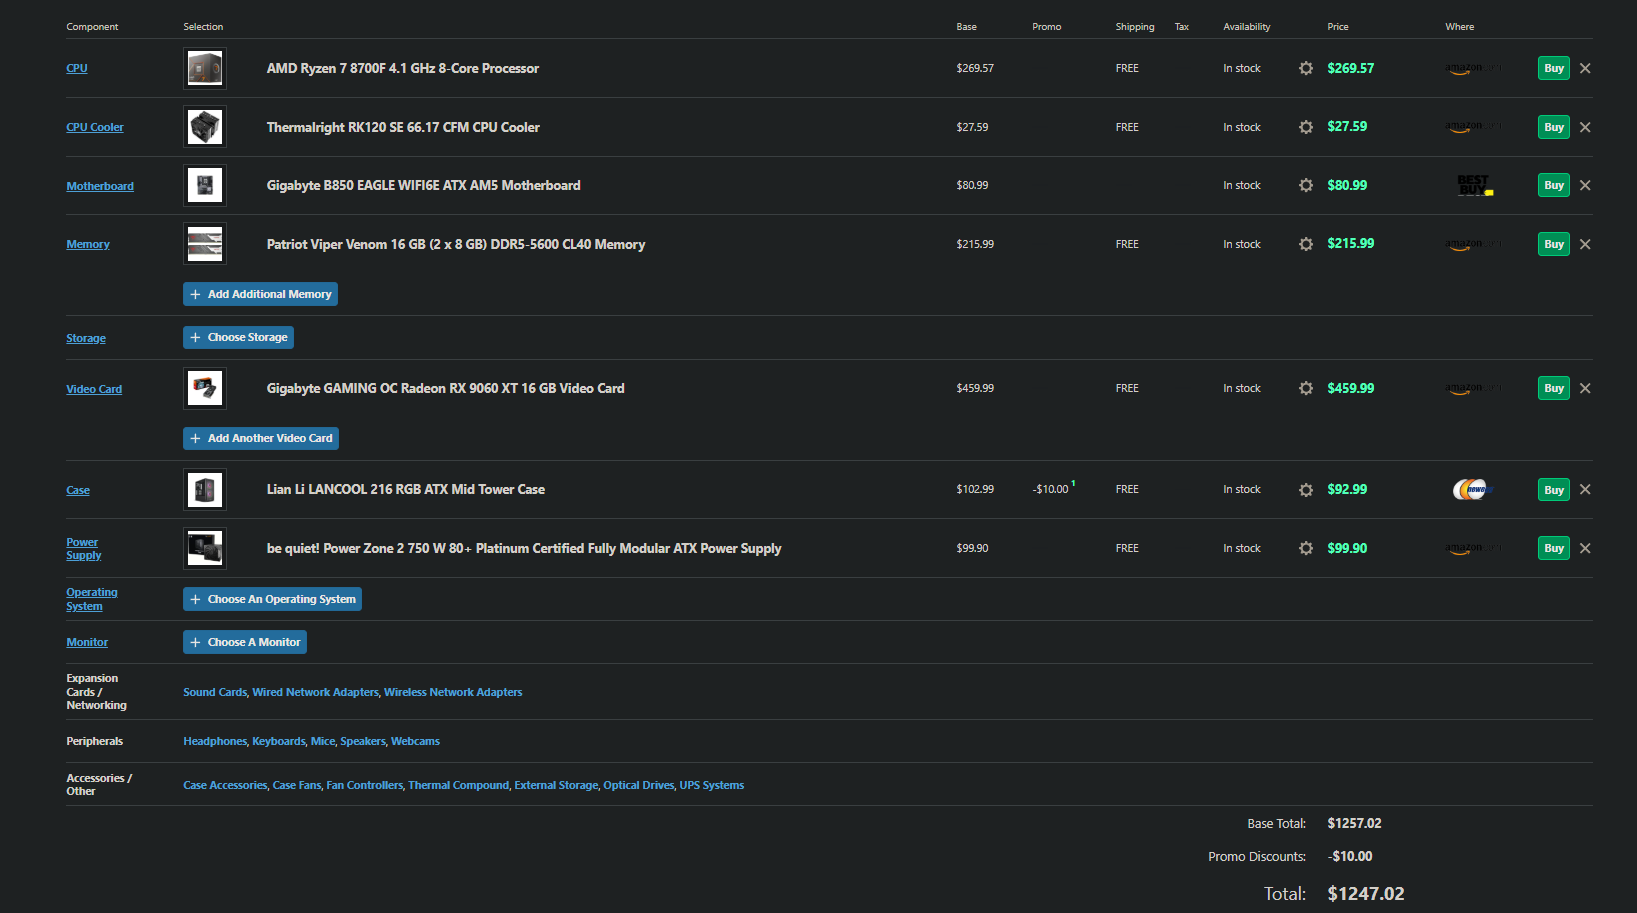This screenshot has width=1637, height=913.
Task: Click the -$10.00 promo on case row
Action: tap(1051, 489)
